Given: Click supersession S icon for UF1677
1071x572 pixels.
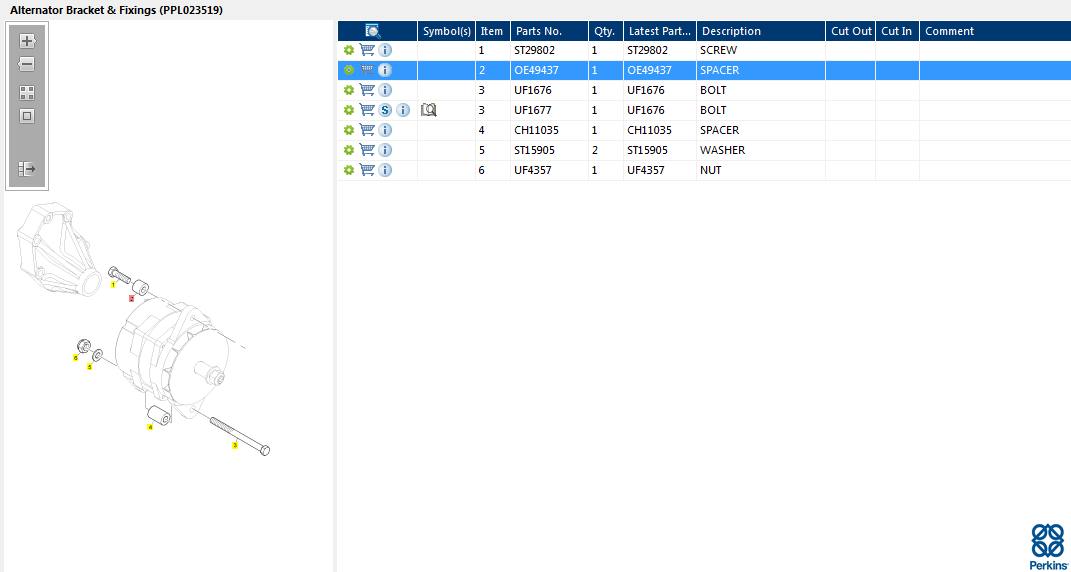Looking at the screenshot, I should 385,110.
